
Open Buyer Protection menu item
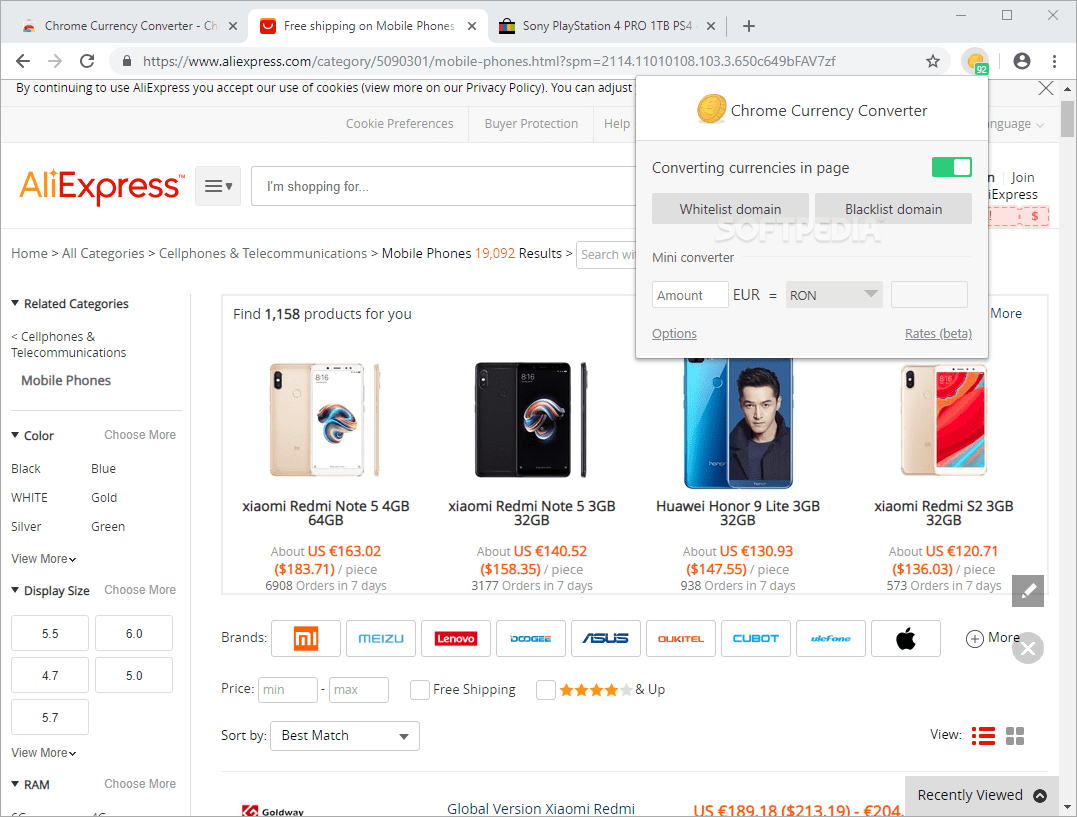tap(531, 124)
